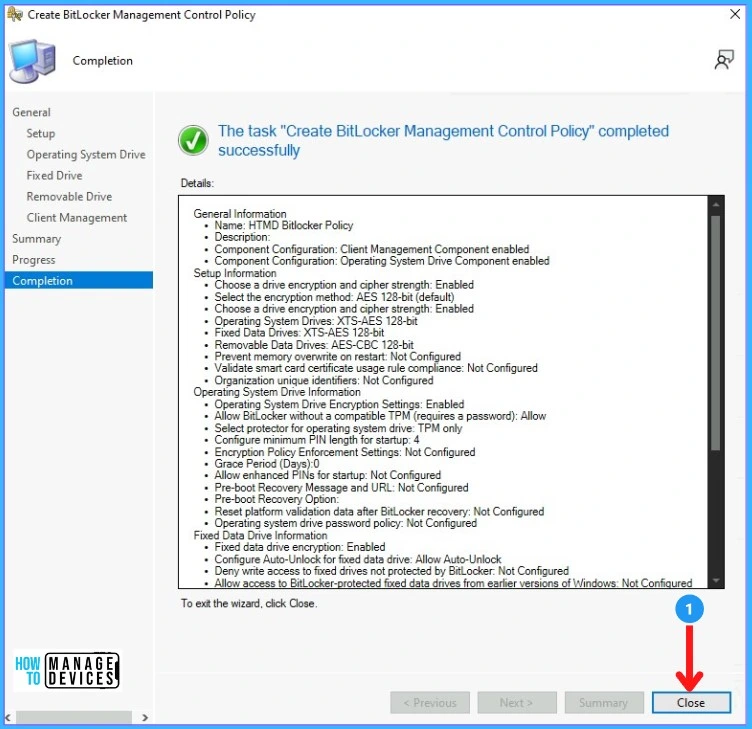Click the disabled Previous button
Viewport: 752px width, 729px height.
pos(430,703)
